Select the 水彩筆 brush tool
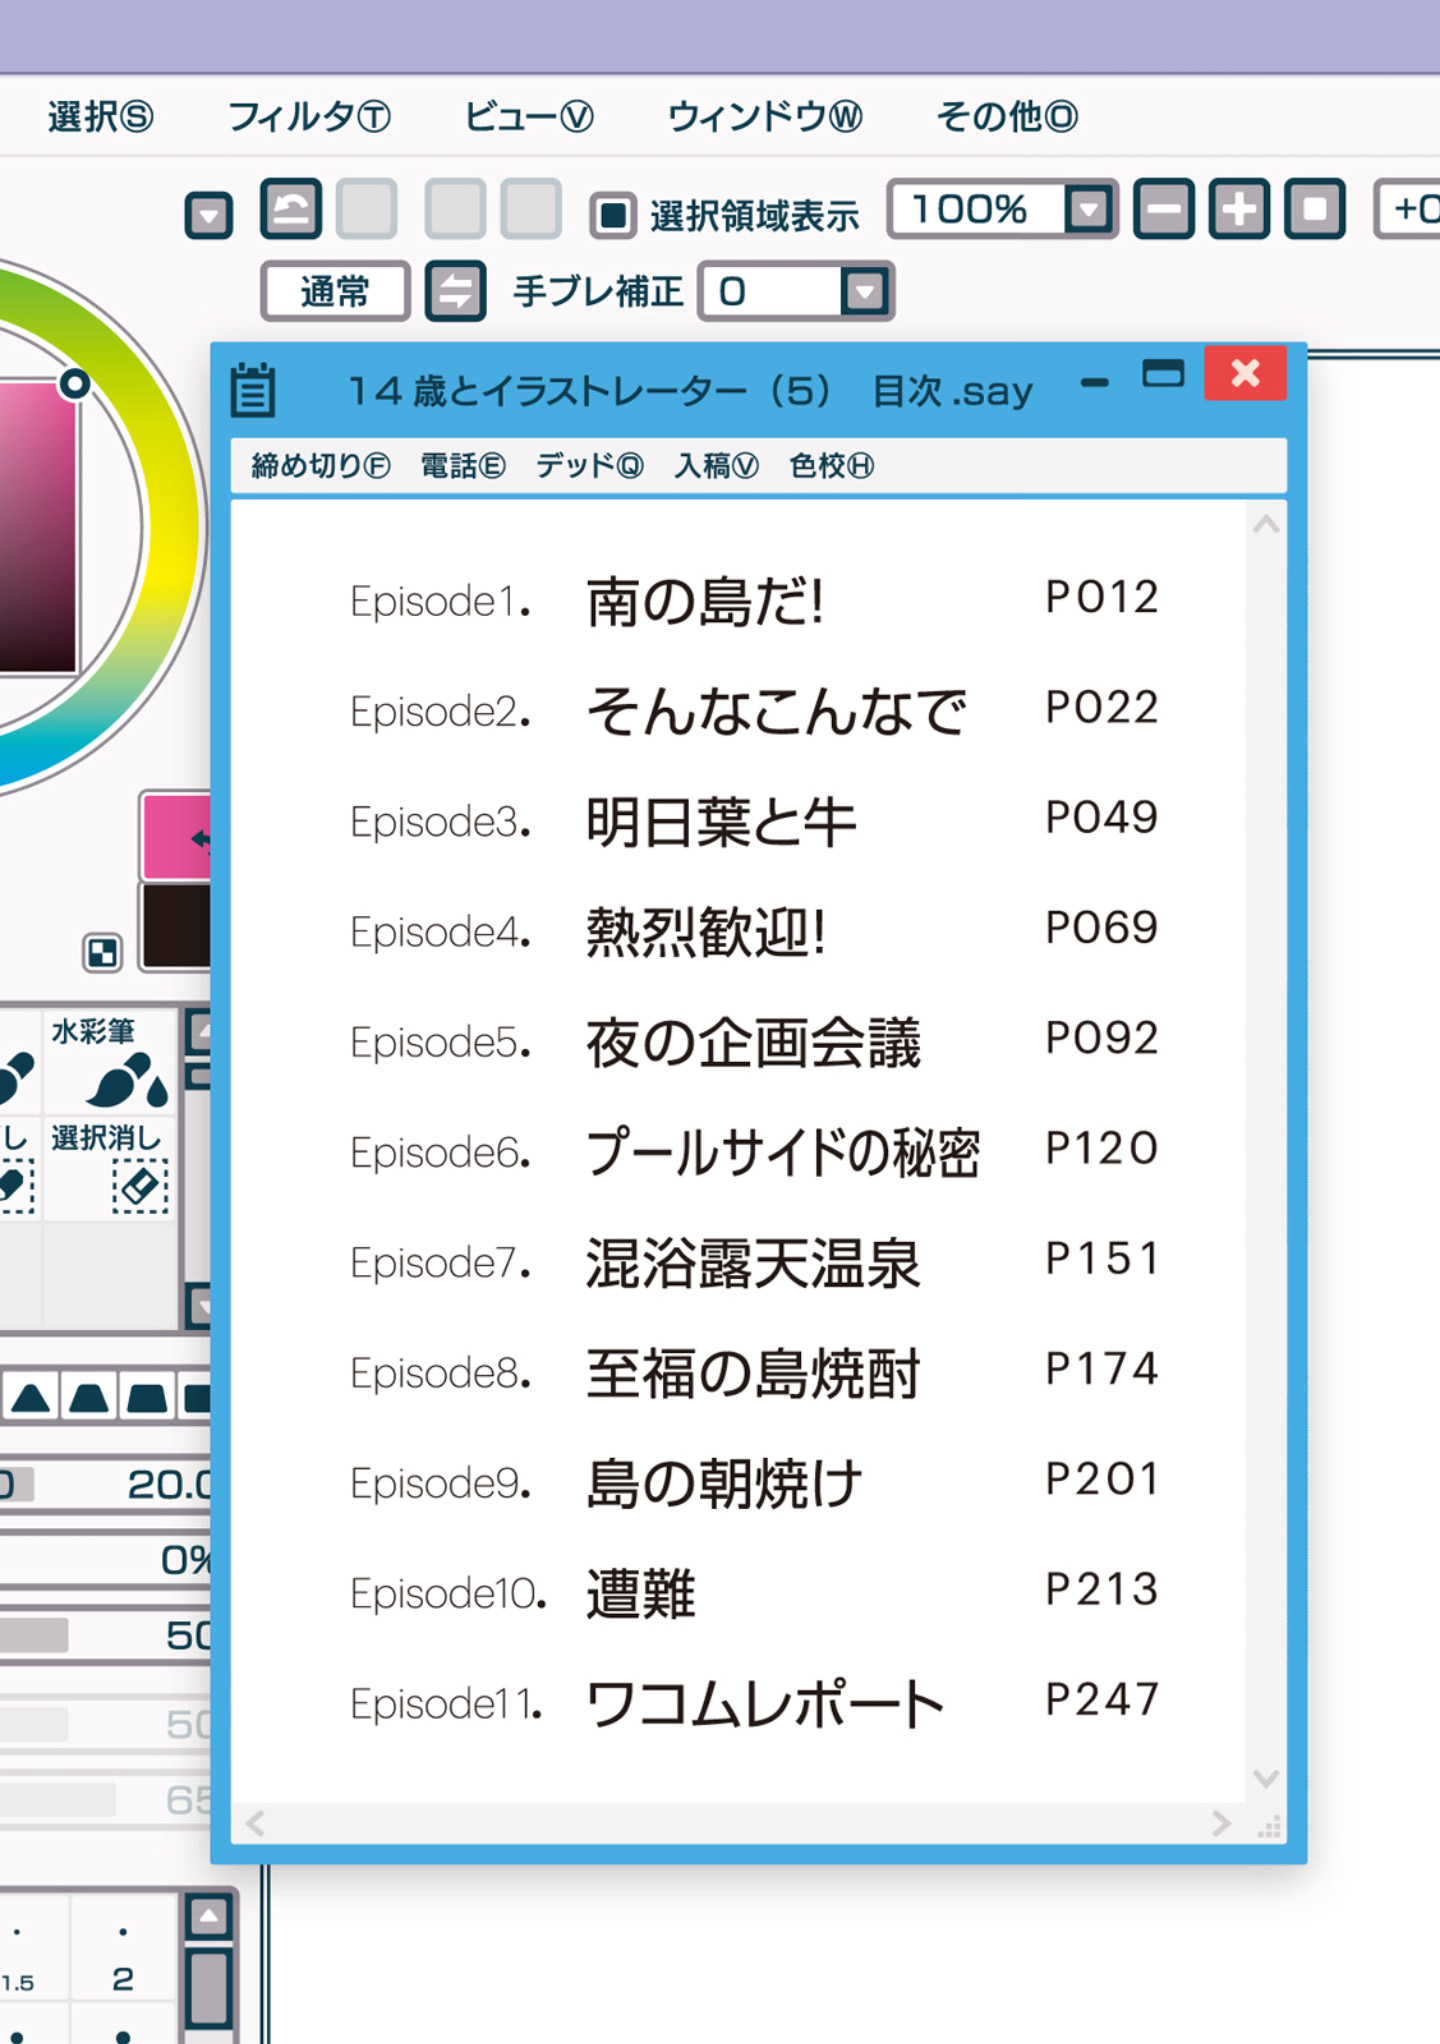The image size is (1440, 2044). (x=111, y=1061)
